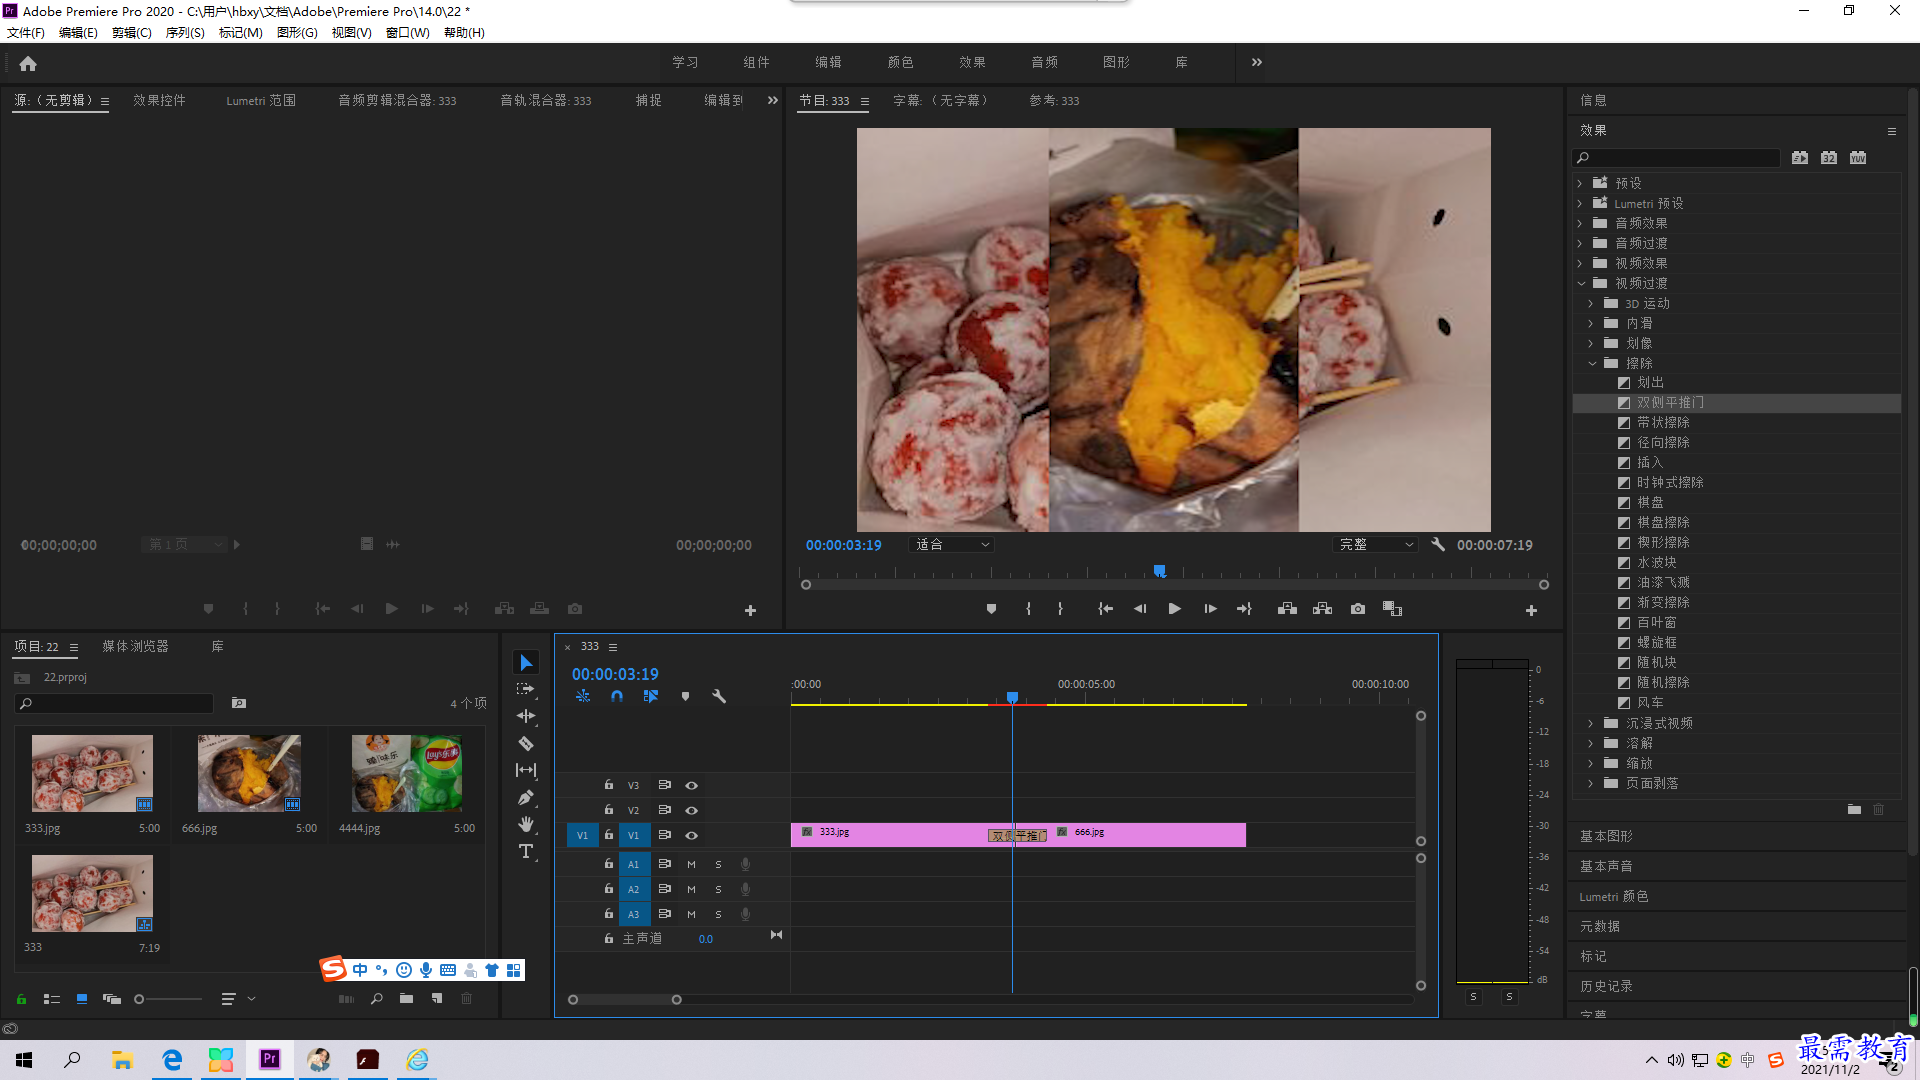The height and width of the screenshot is (1080, 1920).
Task: Expand the 音频效果 folder
Action: click(x=1580, y=224)
